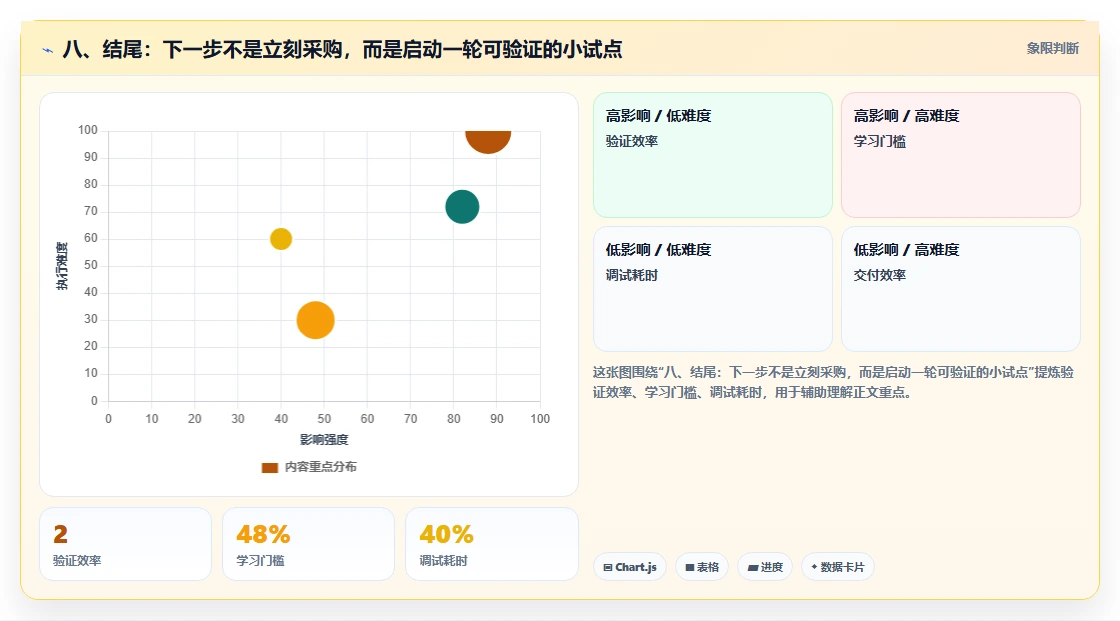
Task: Select the Chart.js tag chip
Action: 630,567
